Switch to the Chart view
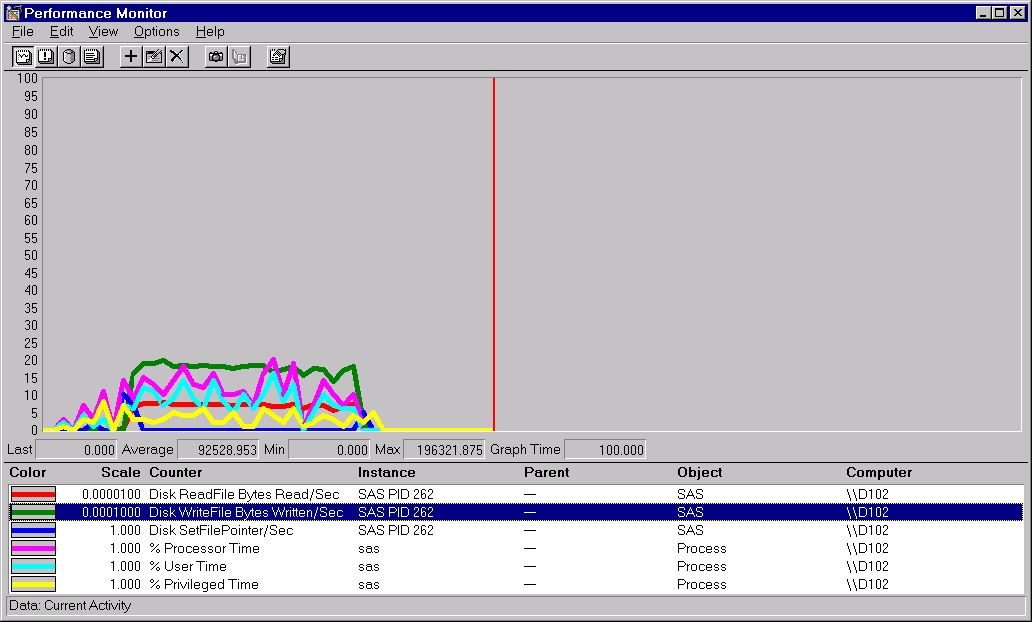 pos(23,56)
